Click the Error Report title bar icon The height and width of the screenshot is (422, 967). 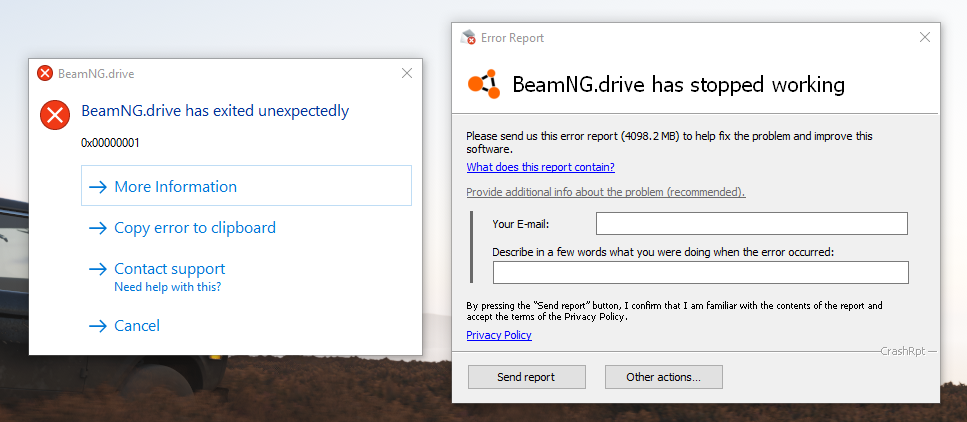coord(468,37)
